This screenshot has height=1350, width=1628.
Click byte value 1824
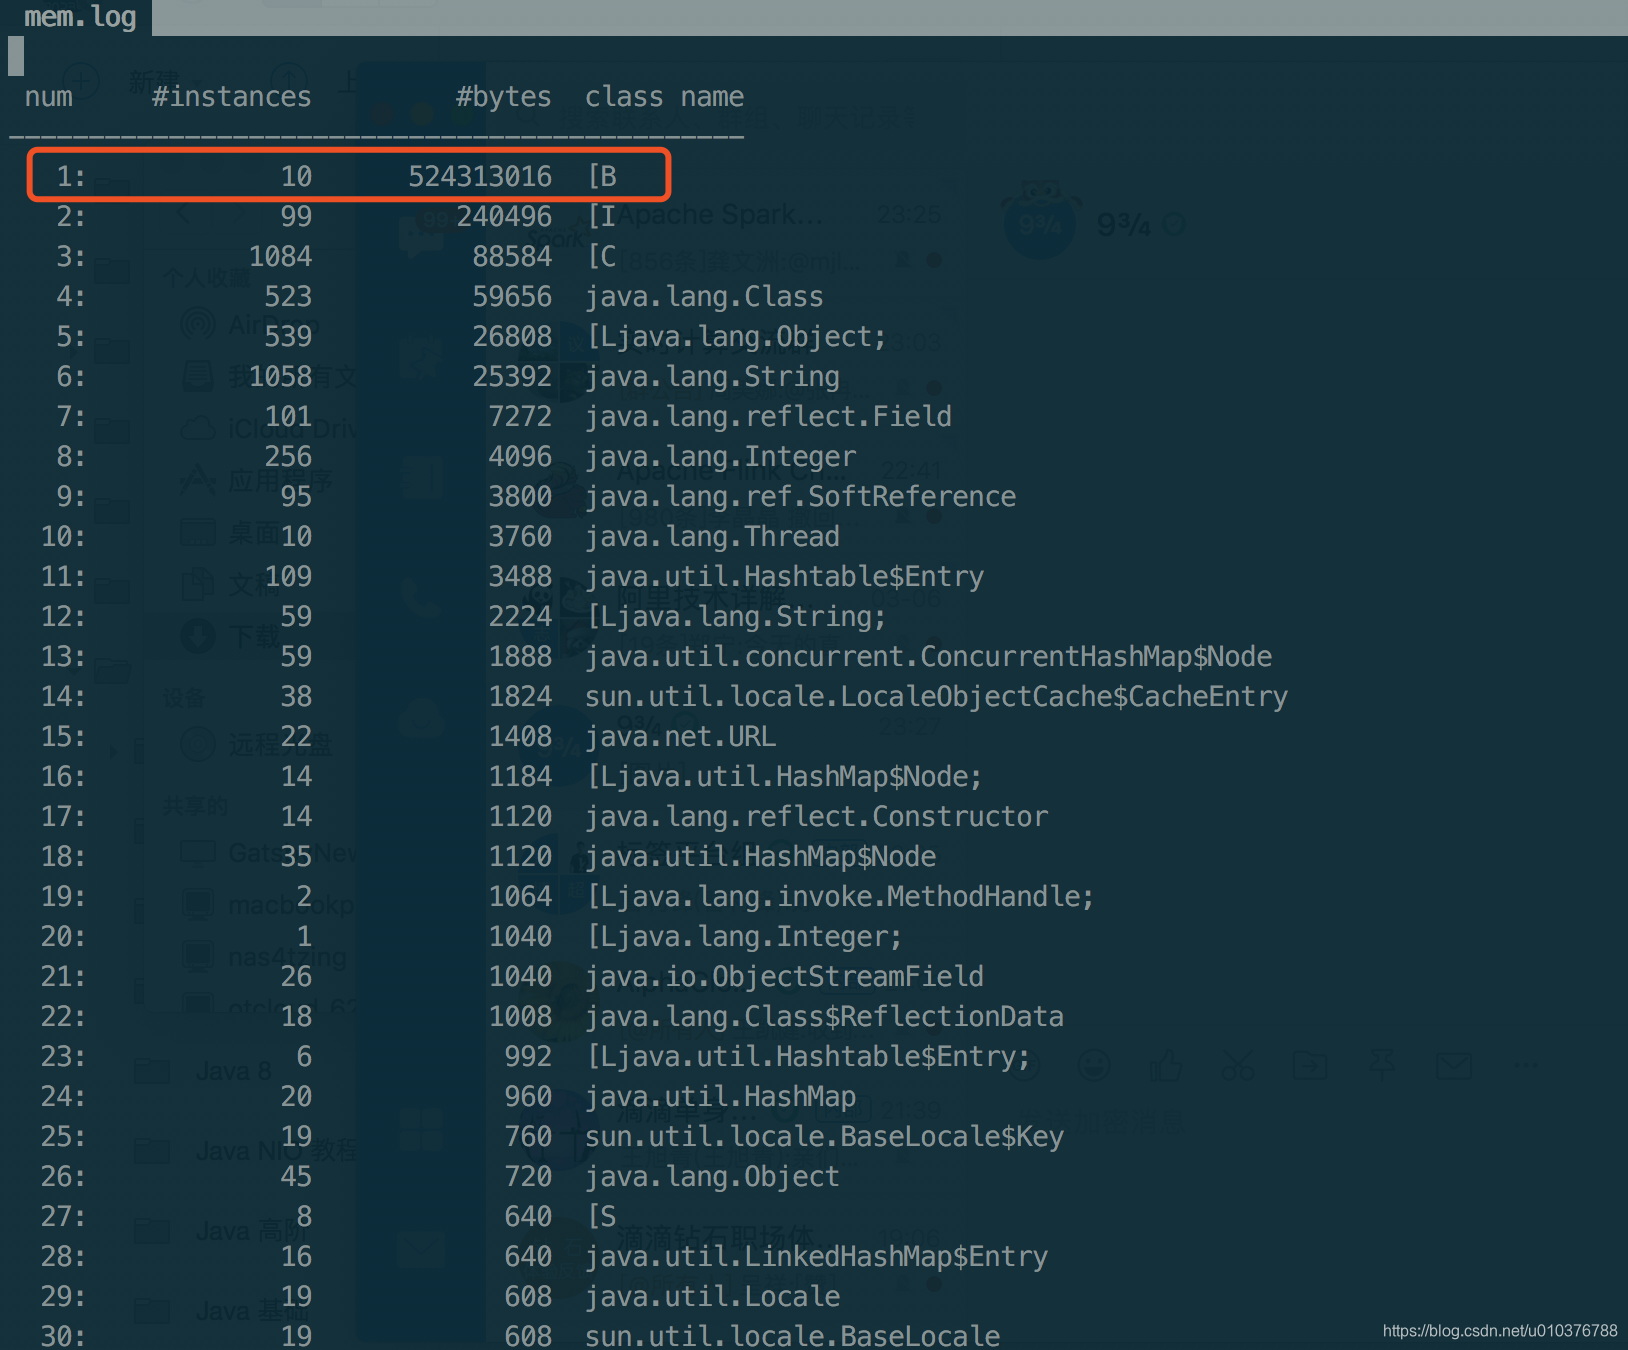(x=520, y=697)
